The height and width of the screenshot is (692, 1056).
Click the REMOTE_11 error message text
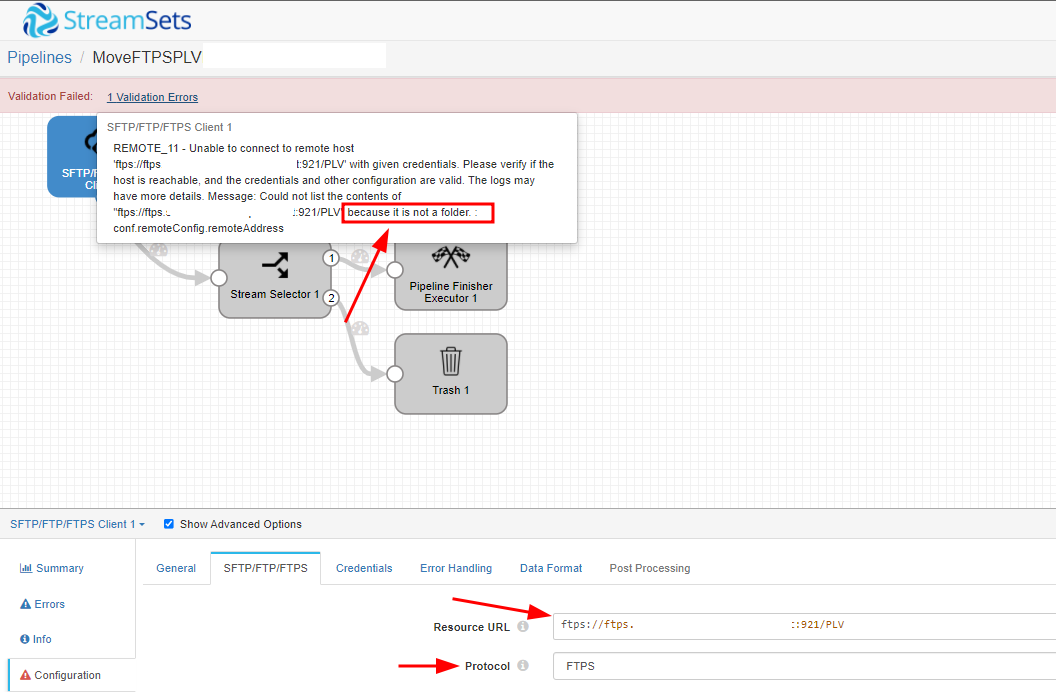[x=333, y=188]
